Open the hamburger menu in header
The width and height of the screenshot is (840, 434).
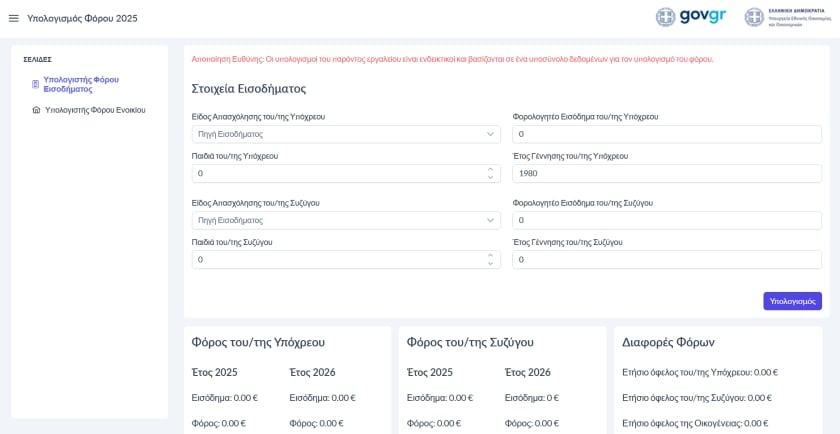click(x=14, y=18)
